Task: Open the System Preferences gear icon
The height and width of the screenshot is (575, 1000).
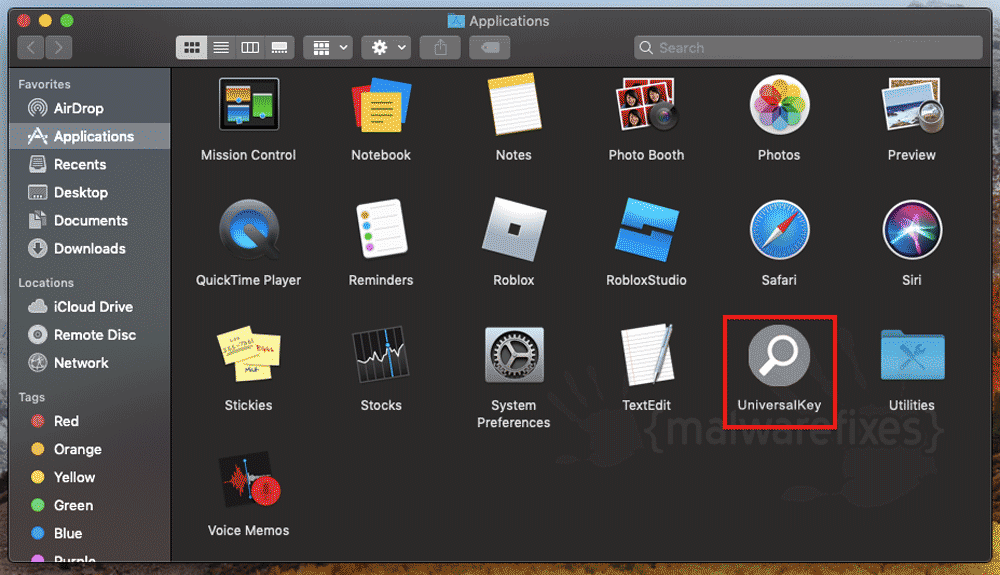Action: 514,354
